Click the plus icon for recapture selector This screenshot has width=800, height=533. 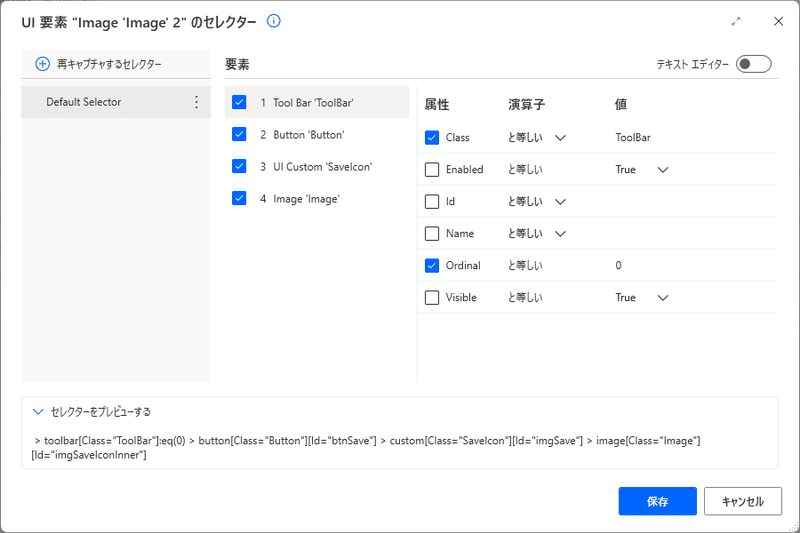click(42, 64)
